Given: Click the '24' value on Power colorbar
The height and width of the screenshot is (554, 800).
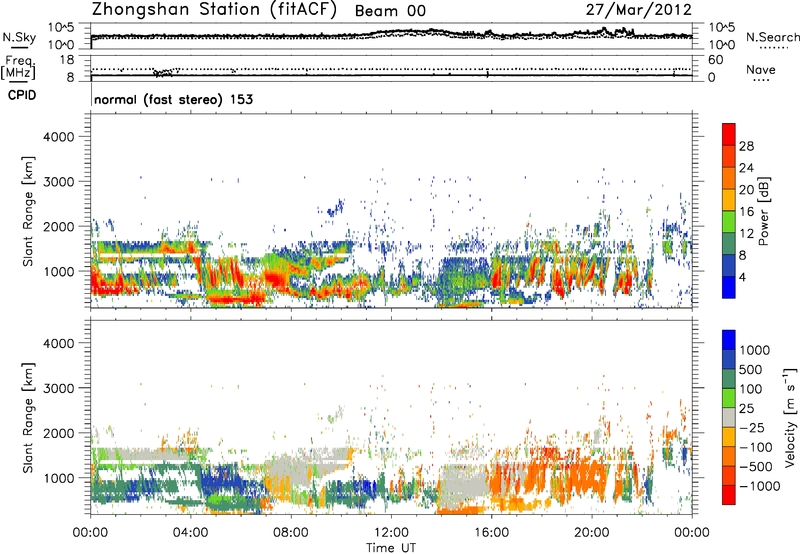Looking at the screenshot, I should 746,168.
